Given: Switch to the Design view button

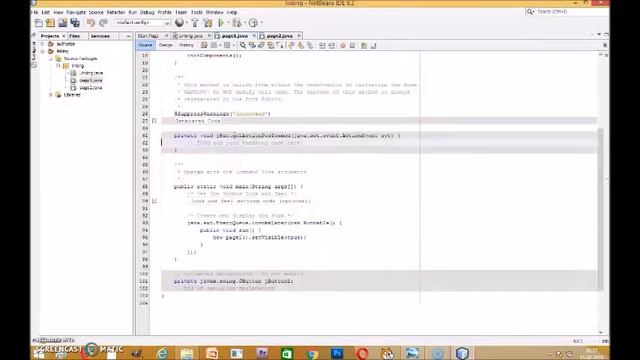Looking at the screenshot, I should tap(166, 45).
